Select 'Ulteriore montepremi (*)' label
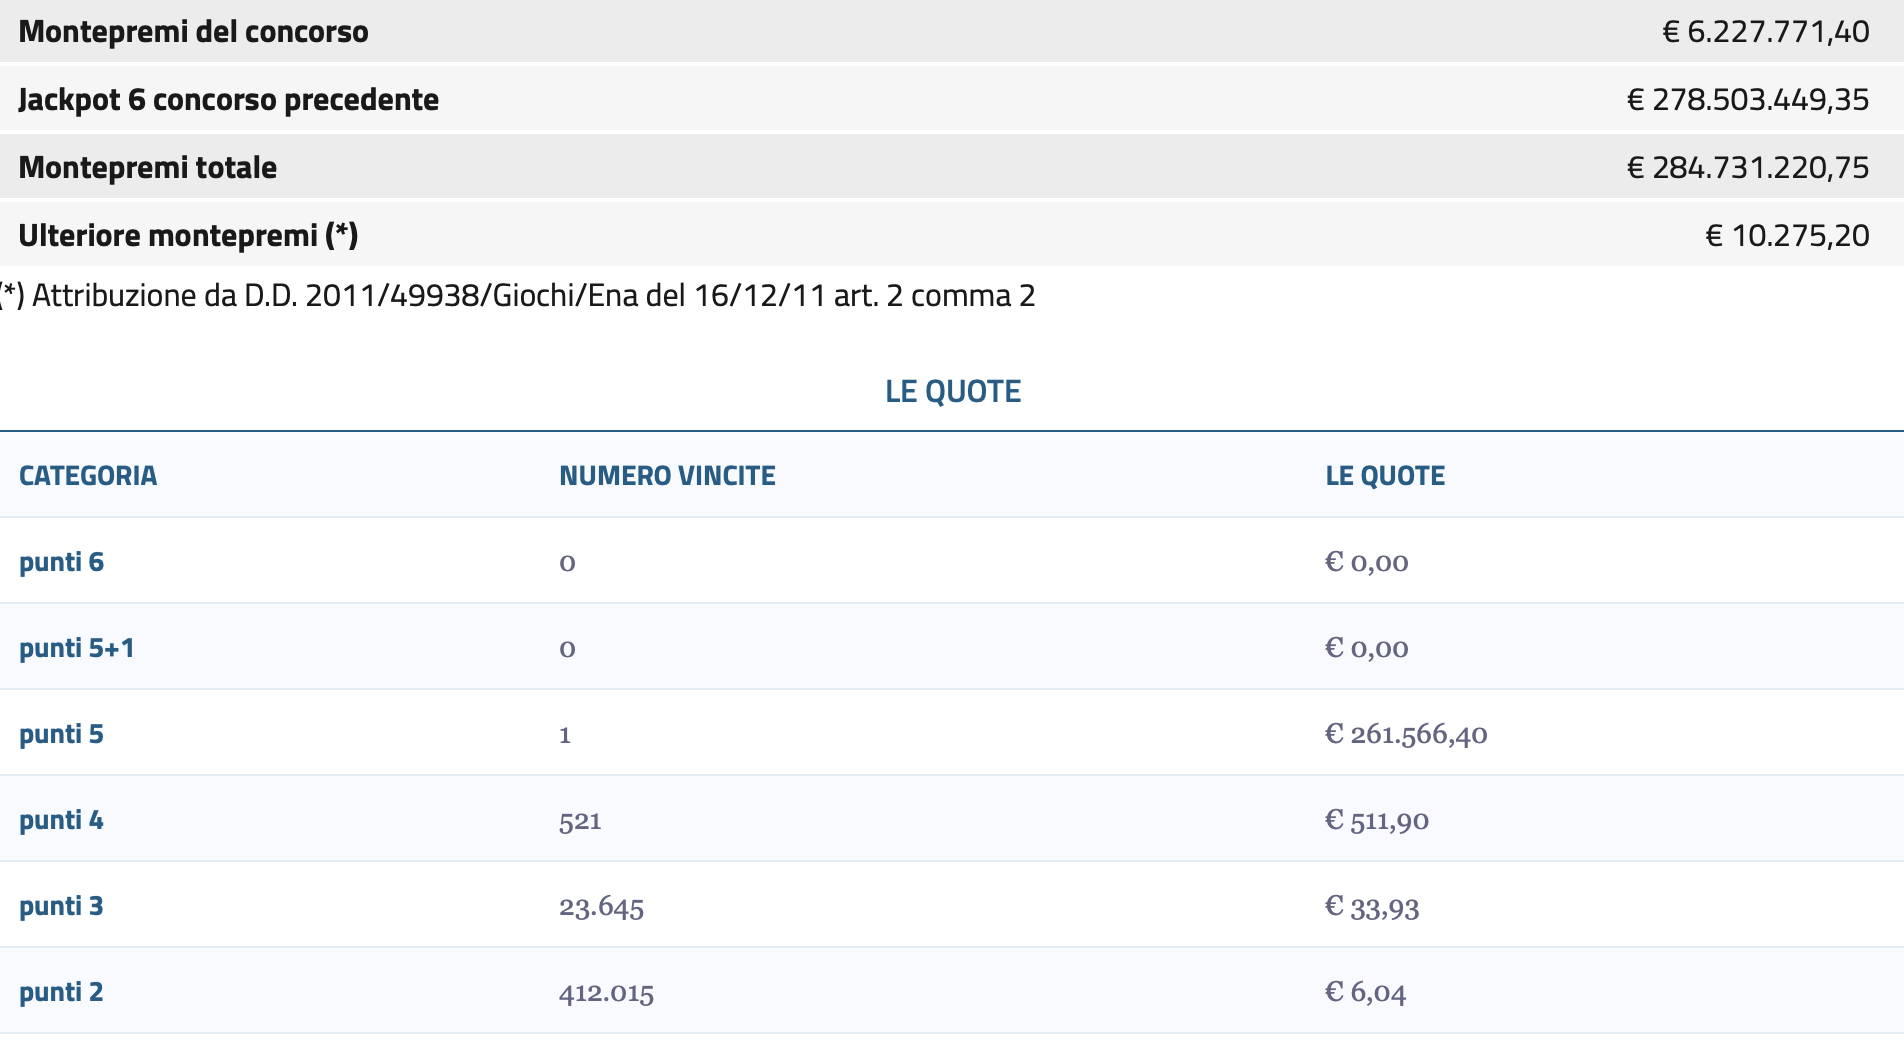Screen dimensions: 1904x1038 tap(188, 236)
